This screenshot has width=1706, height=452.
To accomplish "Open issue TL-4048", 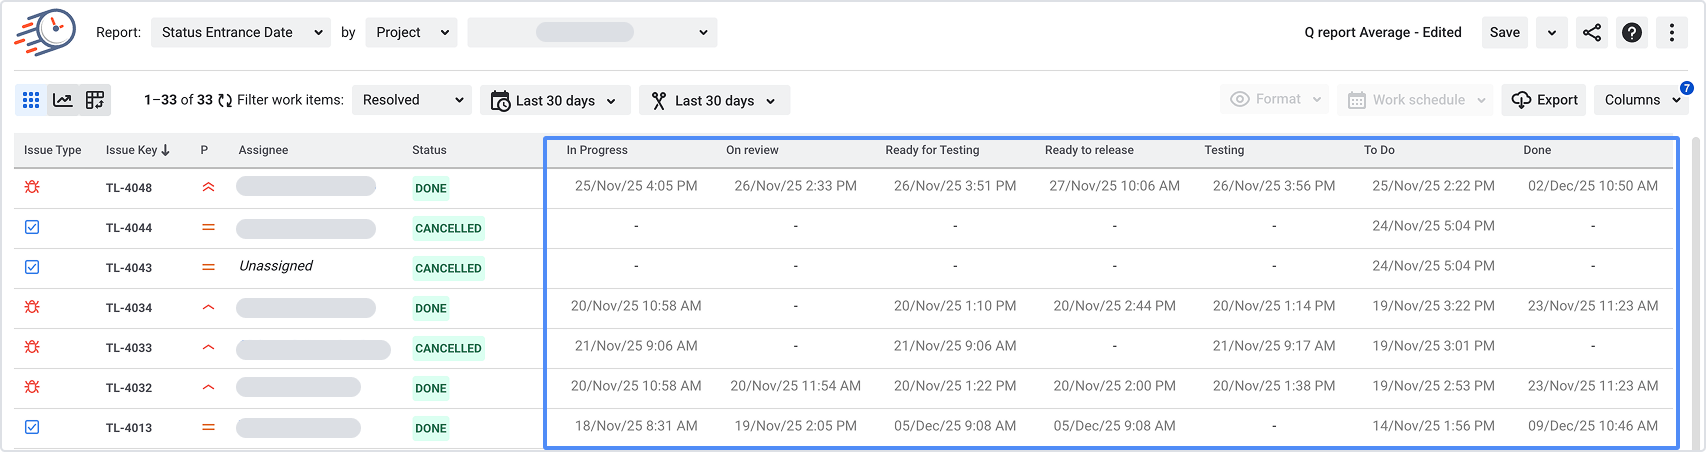I will pyautogui.click(x=129, y=188).
